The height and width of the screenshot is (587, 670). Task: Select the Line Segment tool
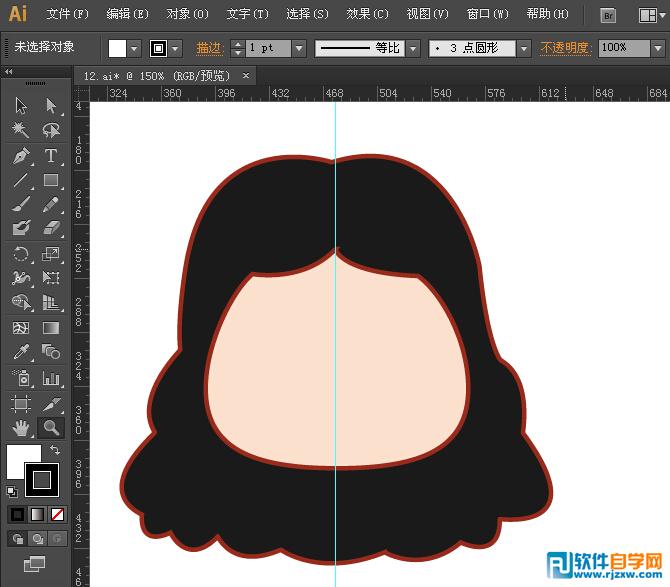click(21, 180)
